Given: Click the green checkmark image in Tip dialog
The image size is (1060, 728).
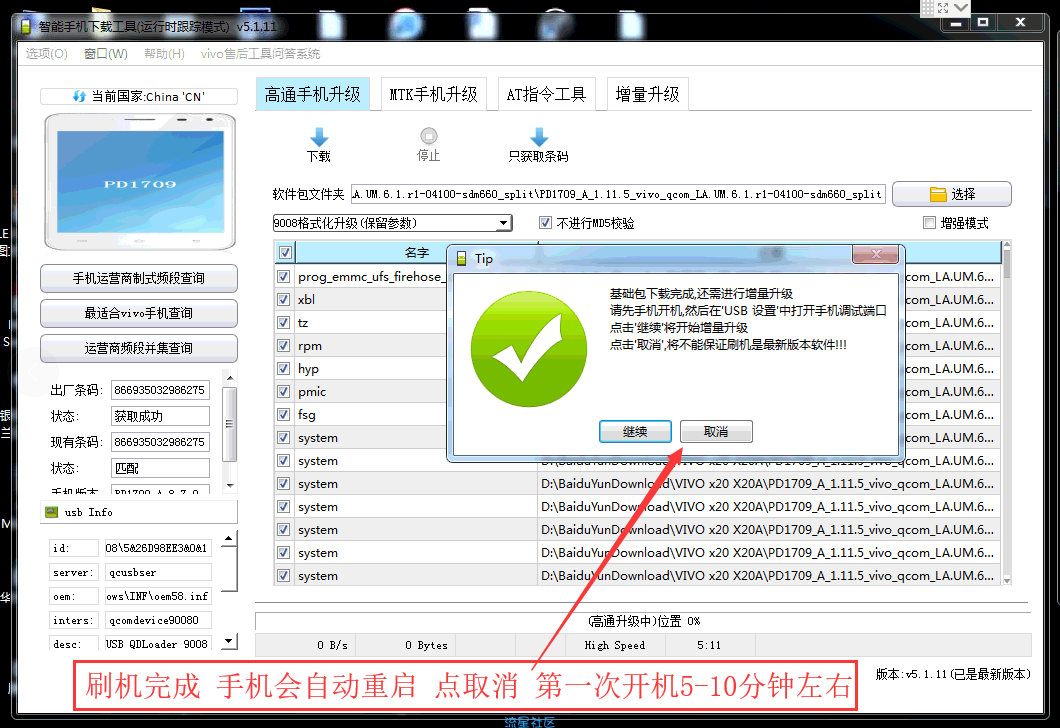Looking at the screenshot, I should pyautogui.click(x=529, y=349).
